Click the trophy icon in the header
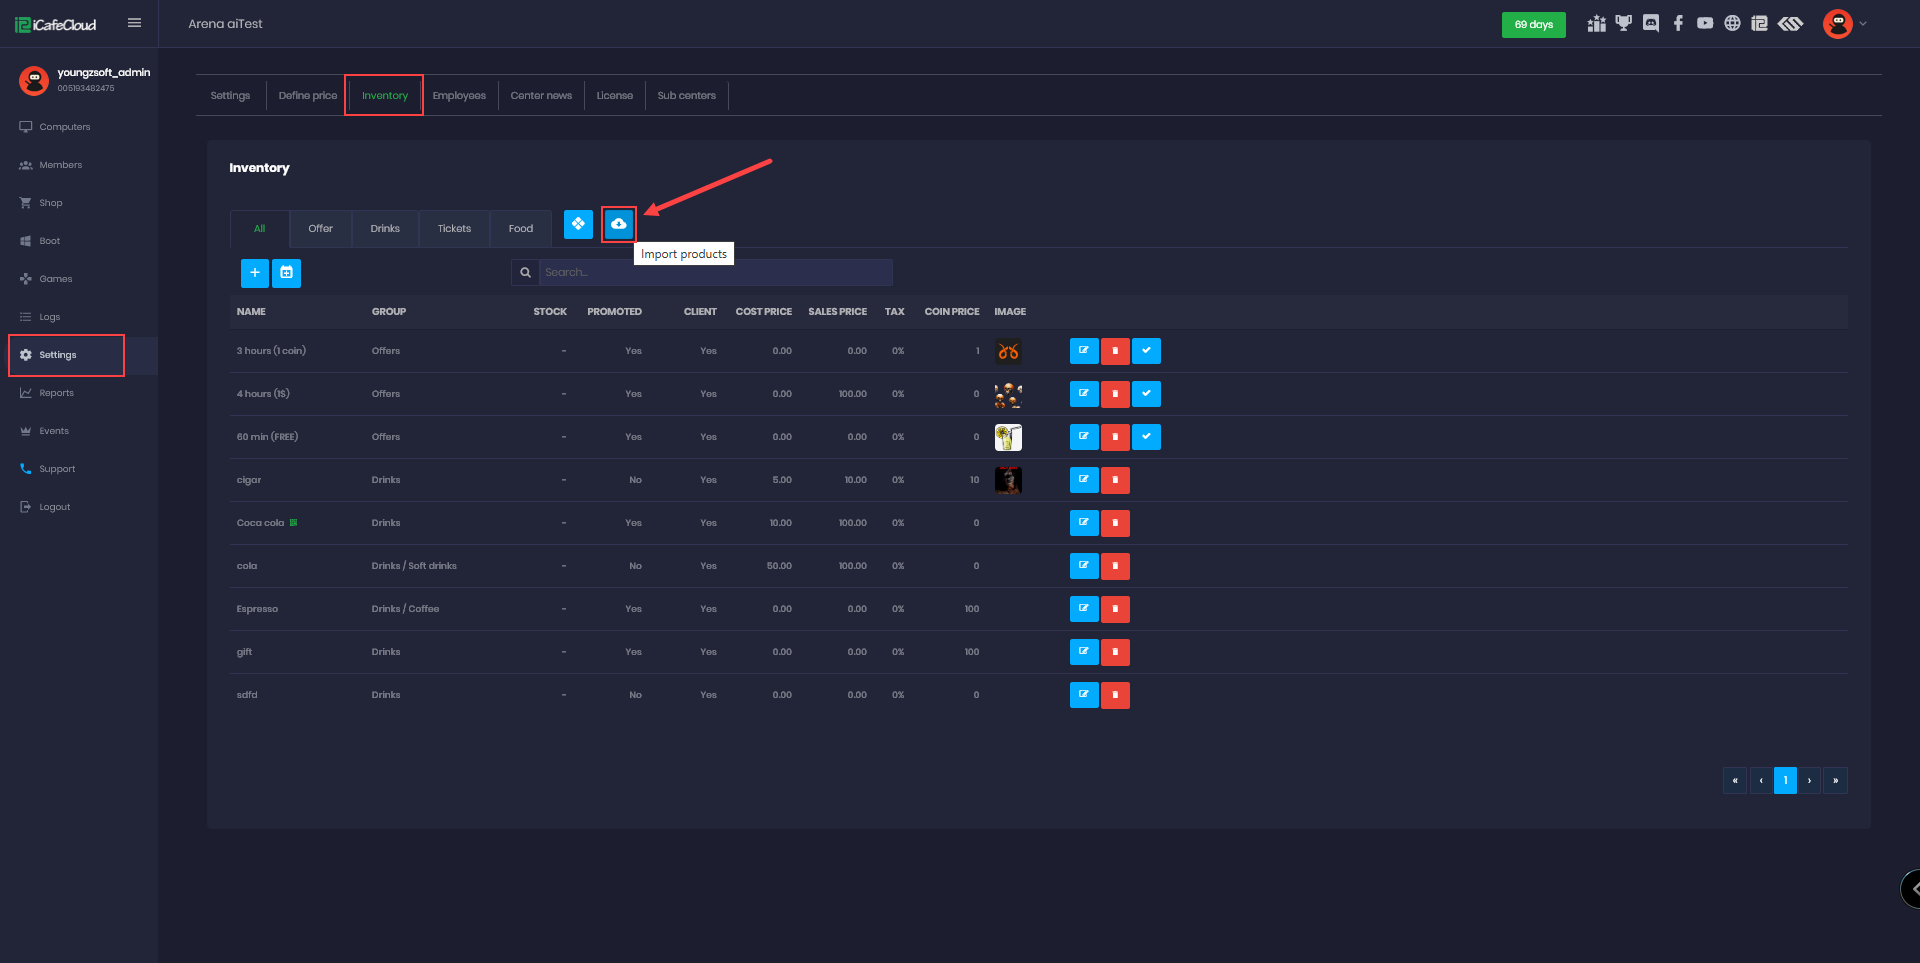This screenshot has height=963, width=1920. point(1624,24)
